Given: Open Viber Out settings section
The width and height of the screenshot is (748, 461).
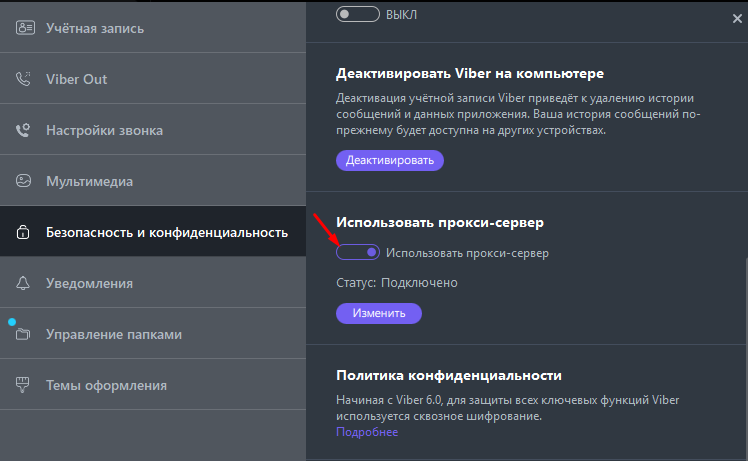Looking at the screenshot, I should [x=153, y=78].
